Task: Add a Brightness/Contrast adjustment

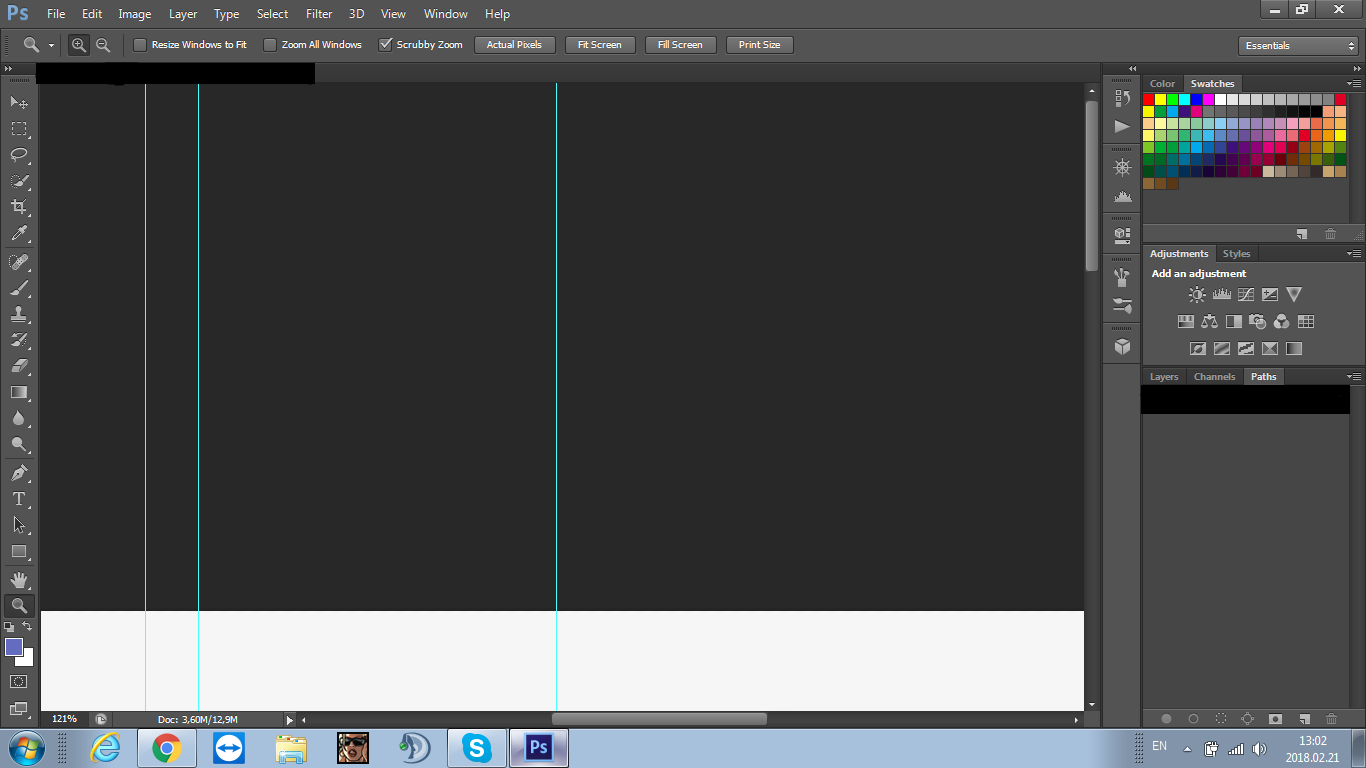Action: pos(1197,295)
